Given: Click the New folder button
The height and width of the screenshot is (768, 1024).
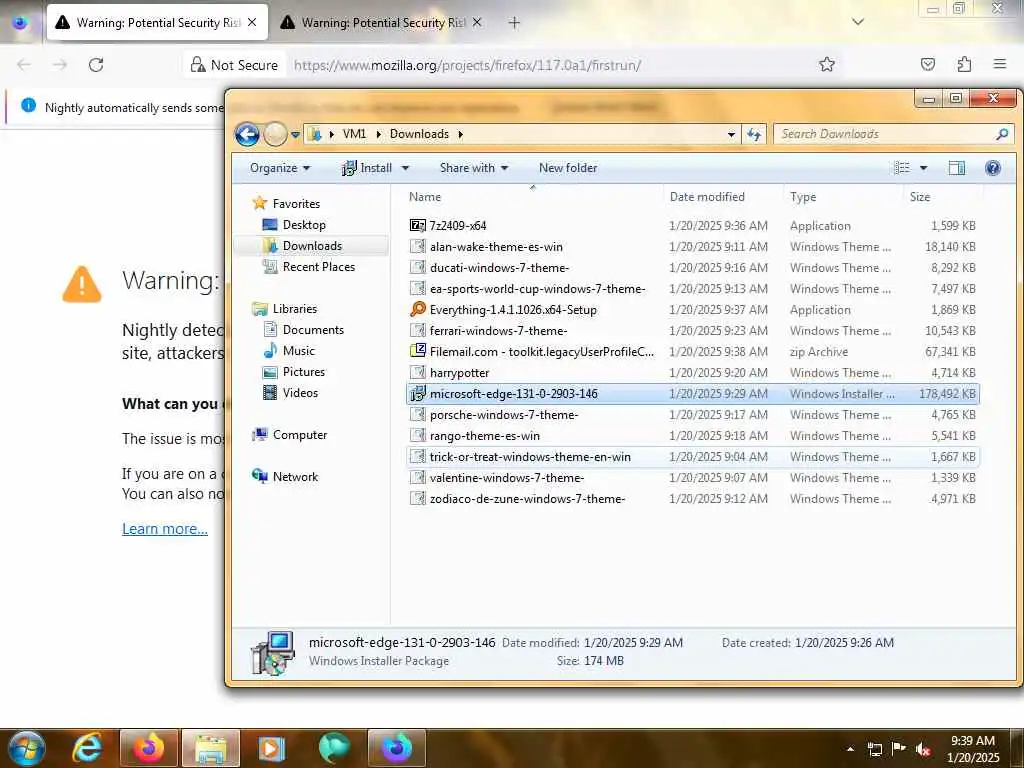Looking at the screenshot, I should [568, 168].
